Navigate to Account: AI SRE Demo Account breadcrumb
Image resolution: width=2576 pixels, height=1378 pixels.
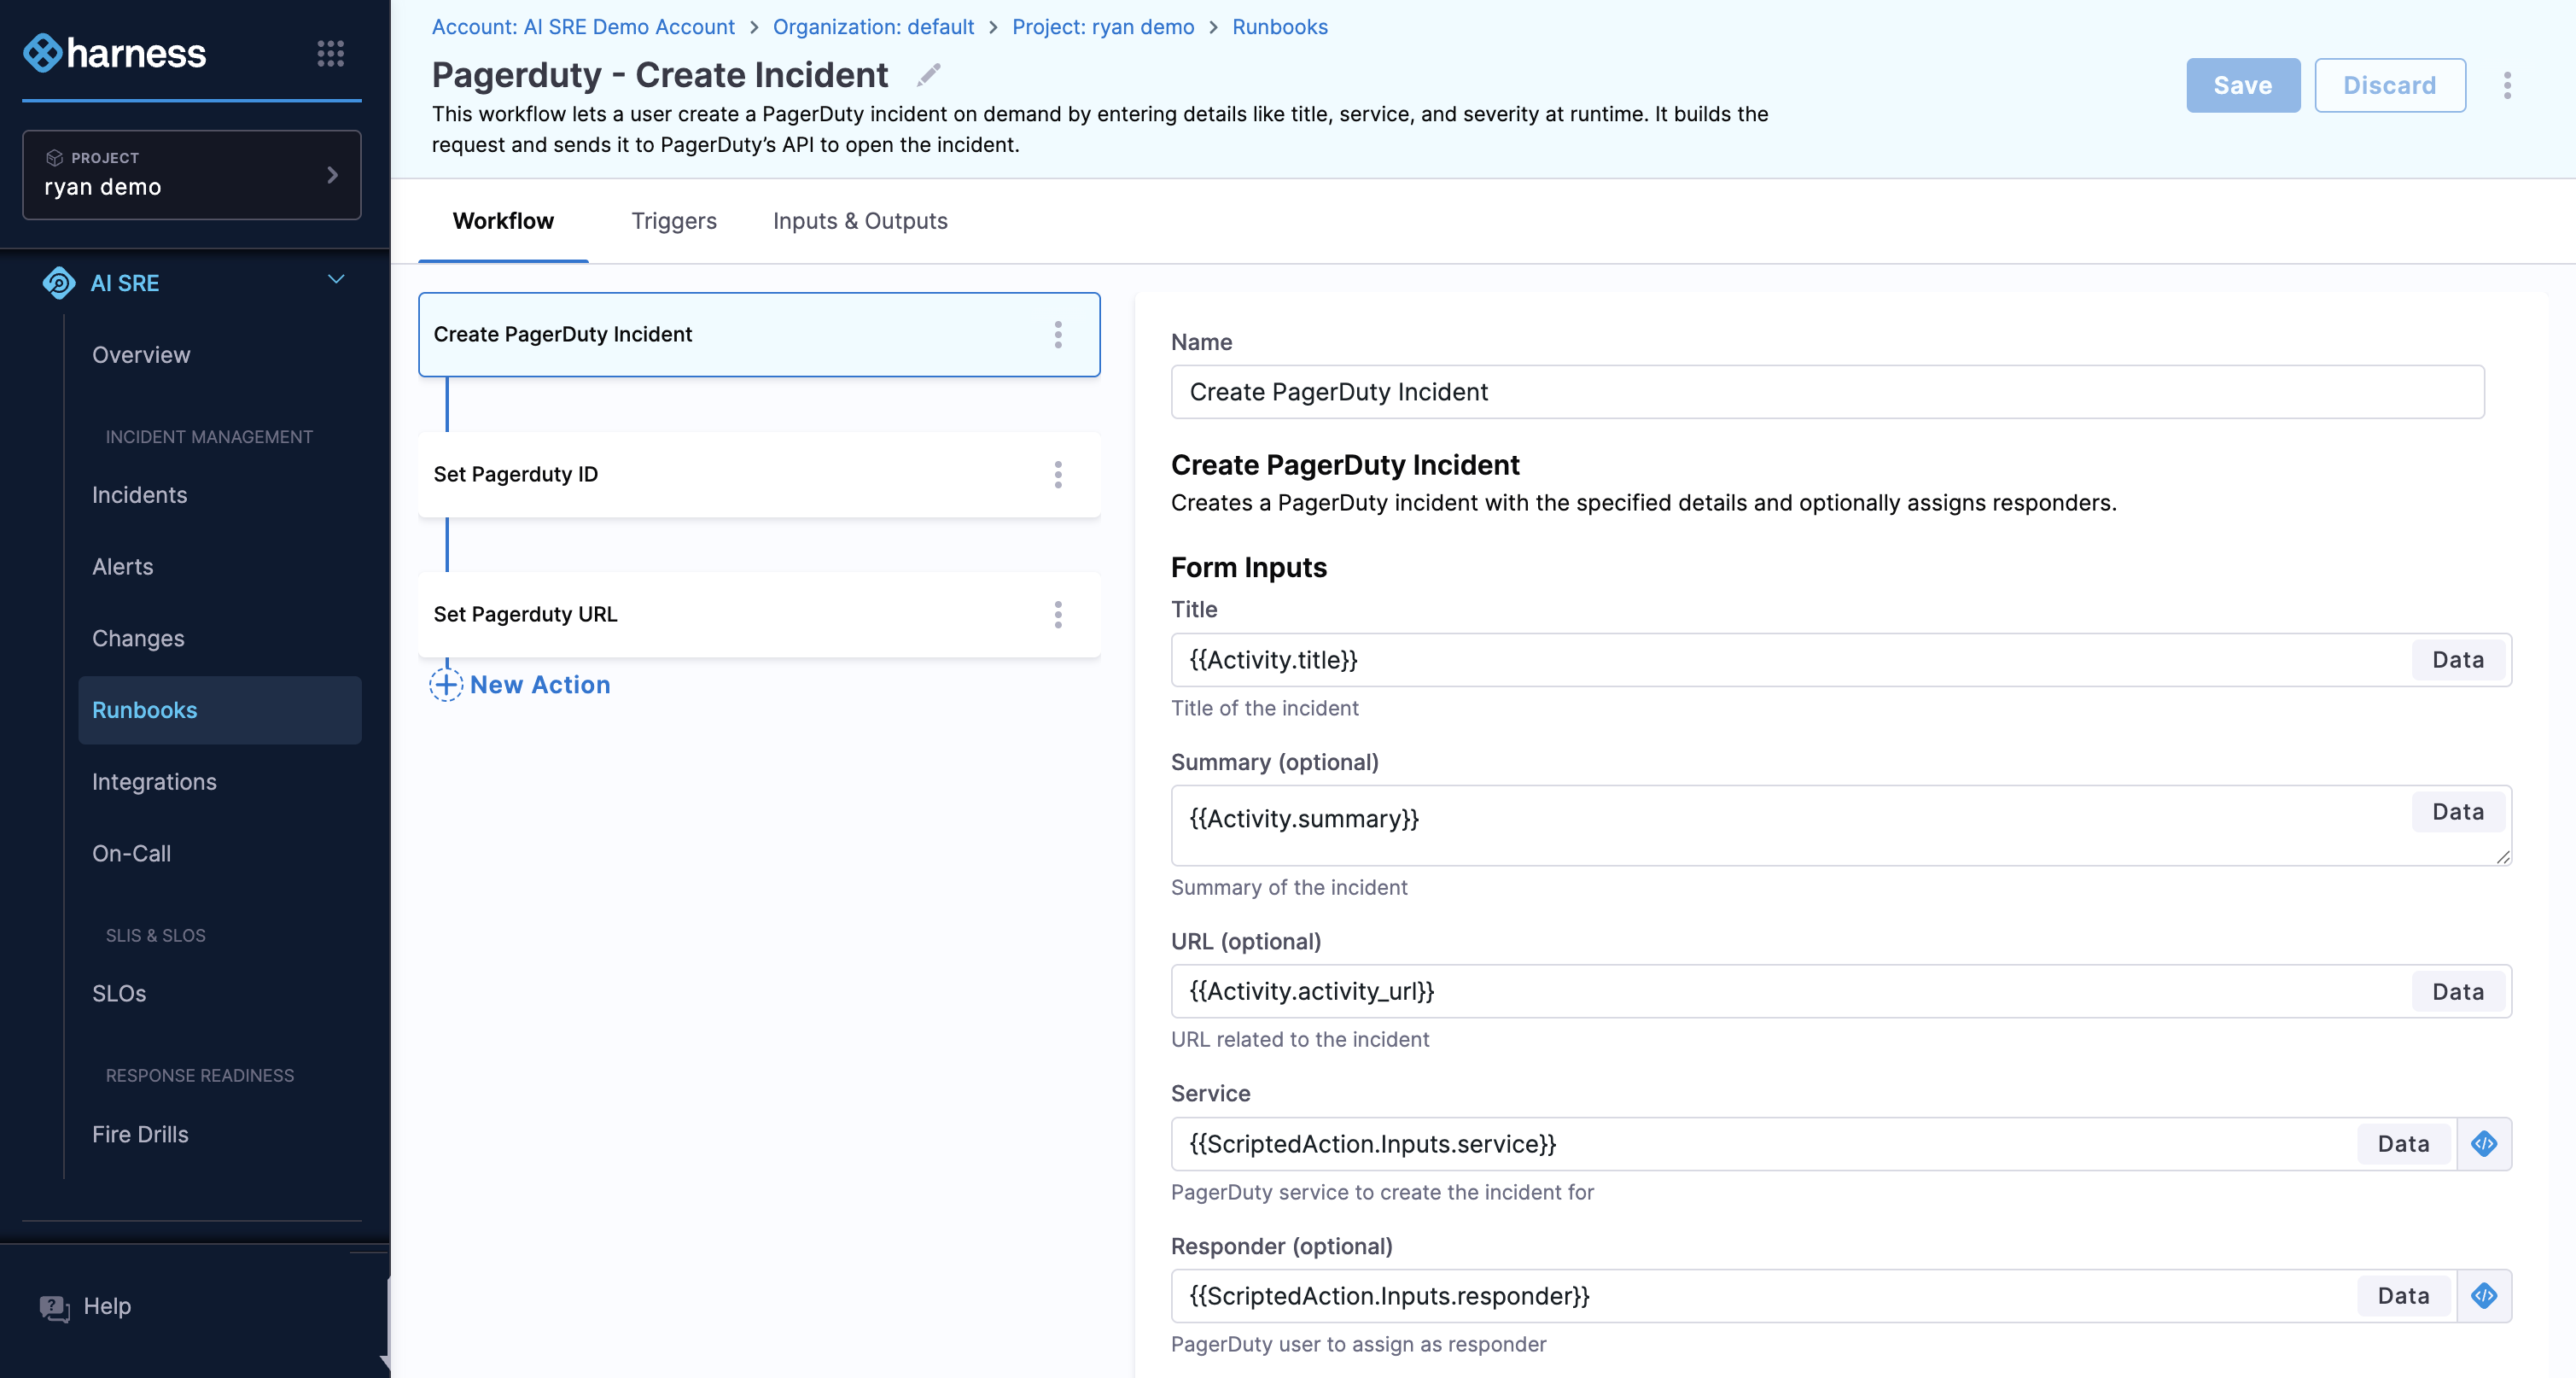coord(583,27)
